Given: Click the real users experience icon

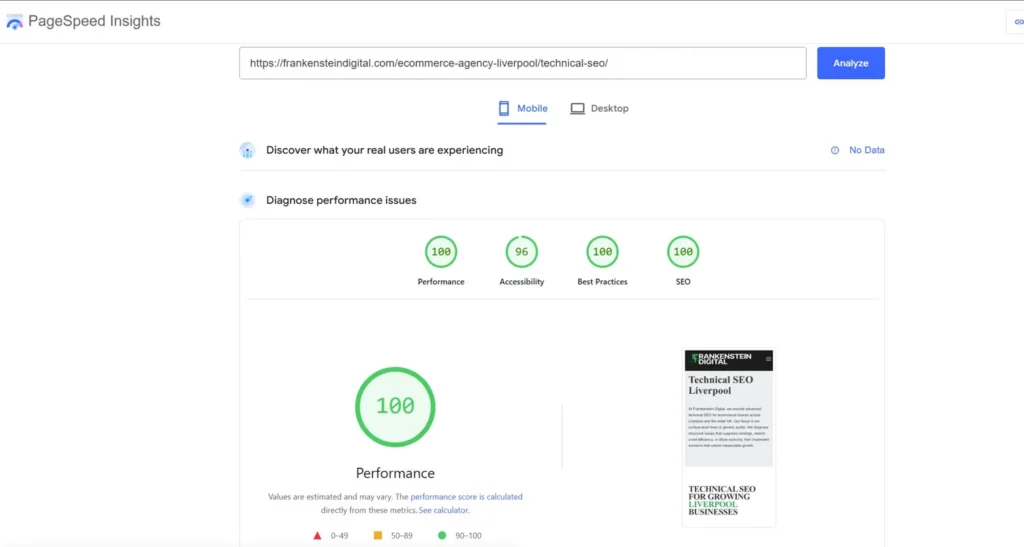Looking at the screenshot, I should 247,150.
